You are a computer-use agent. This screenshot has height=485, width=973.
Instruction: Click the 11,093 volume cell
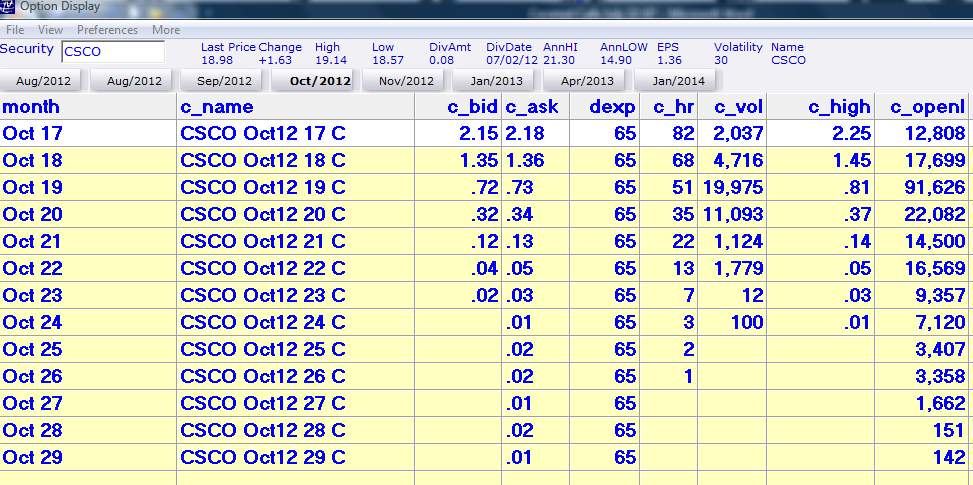[733, 214]
